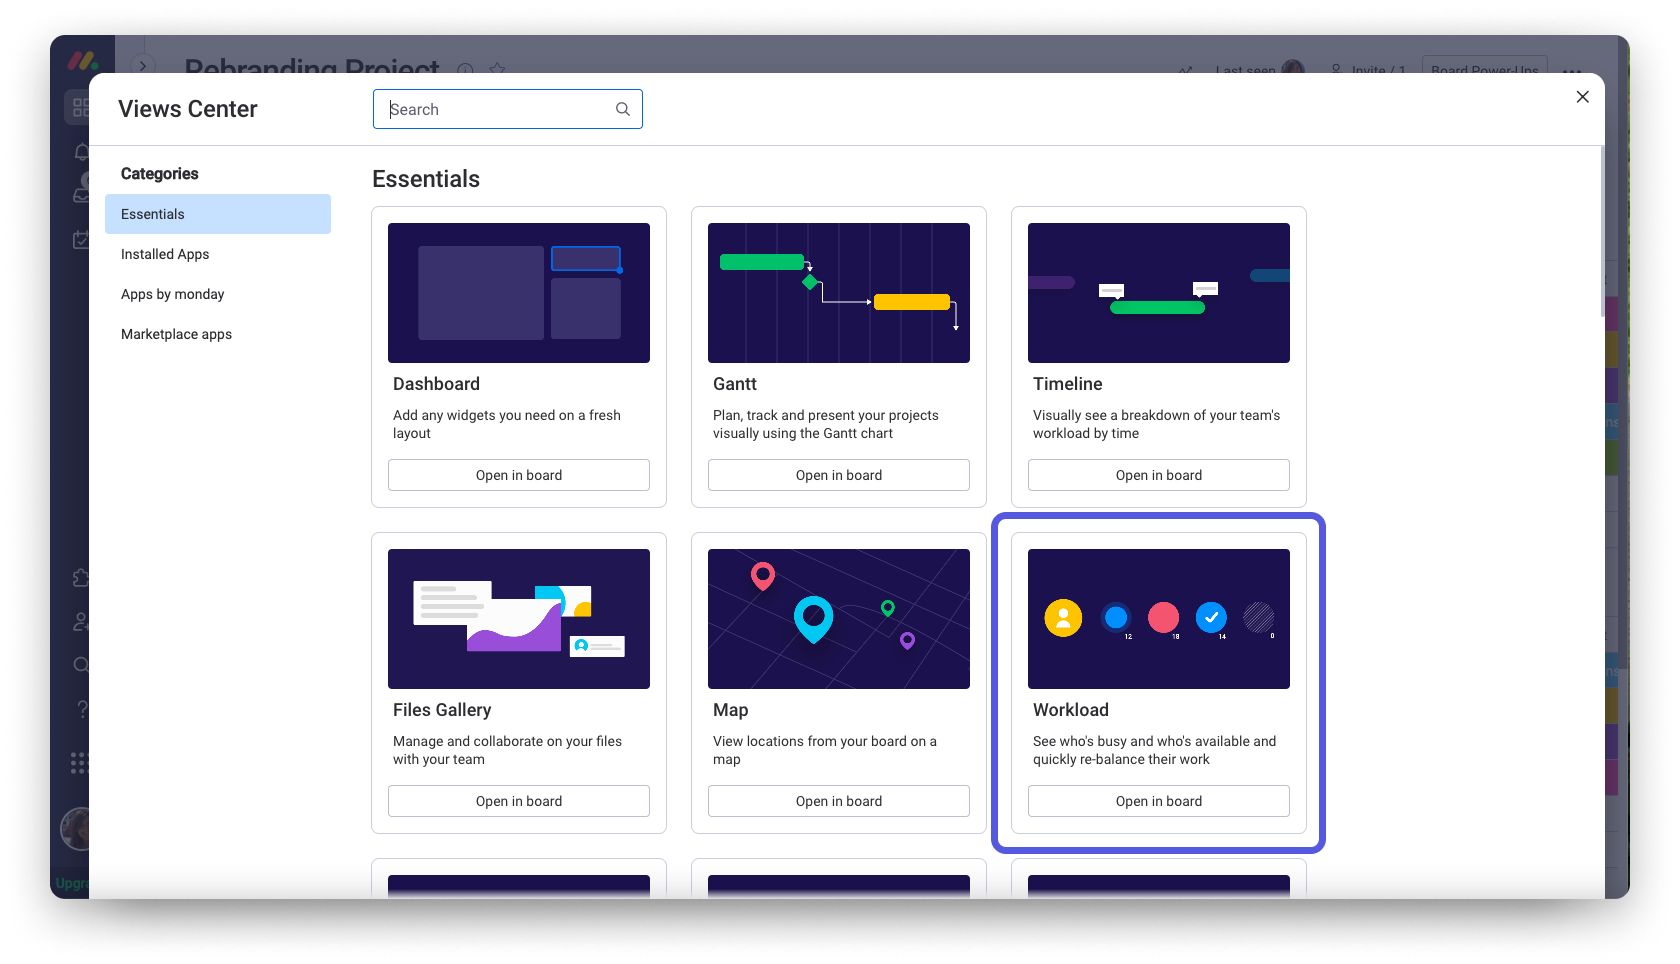
Task: Close the Views Center dialog
Action: (x=1582, y=97)
